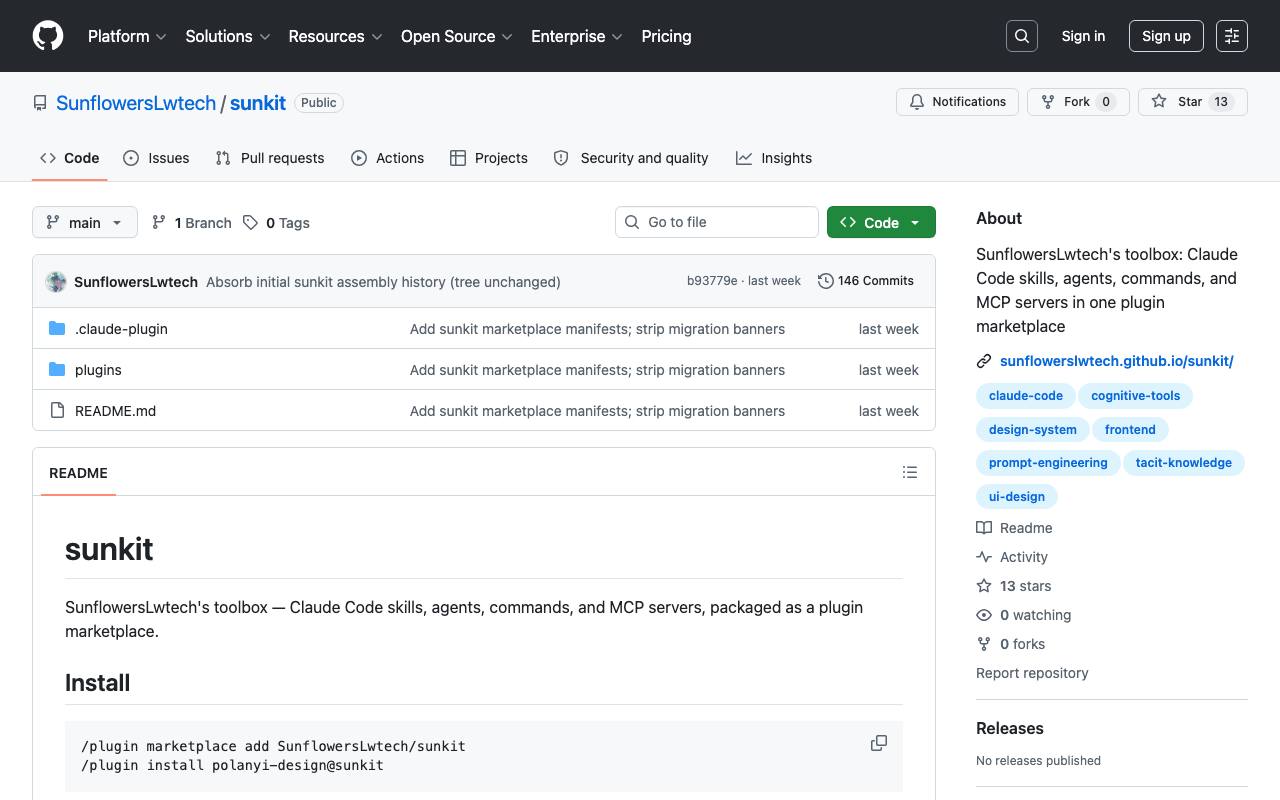1280x800 pixels.
Task: View the 146 Commits history
Action: (x=866, y=281)
